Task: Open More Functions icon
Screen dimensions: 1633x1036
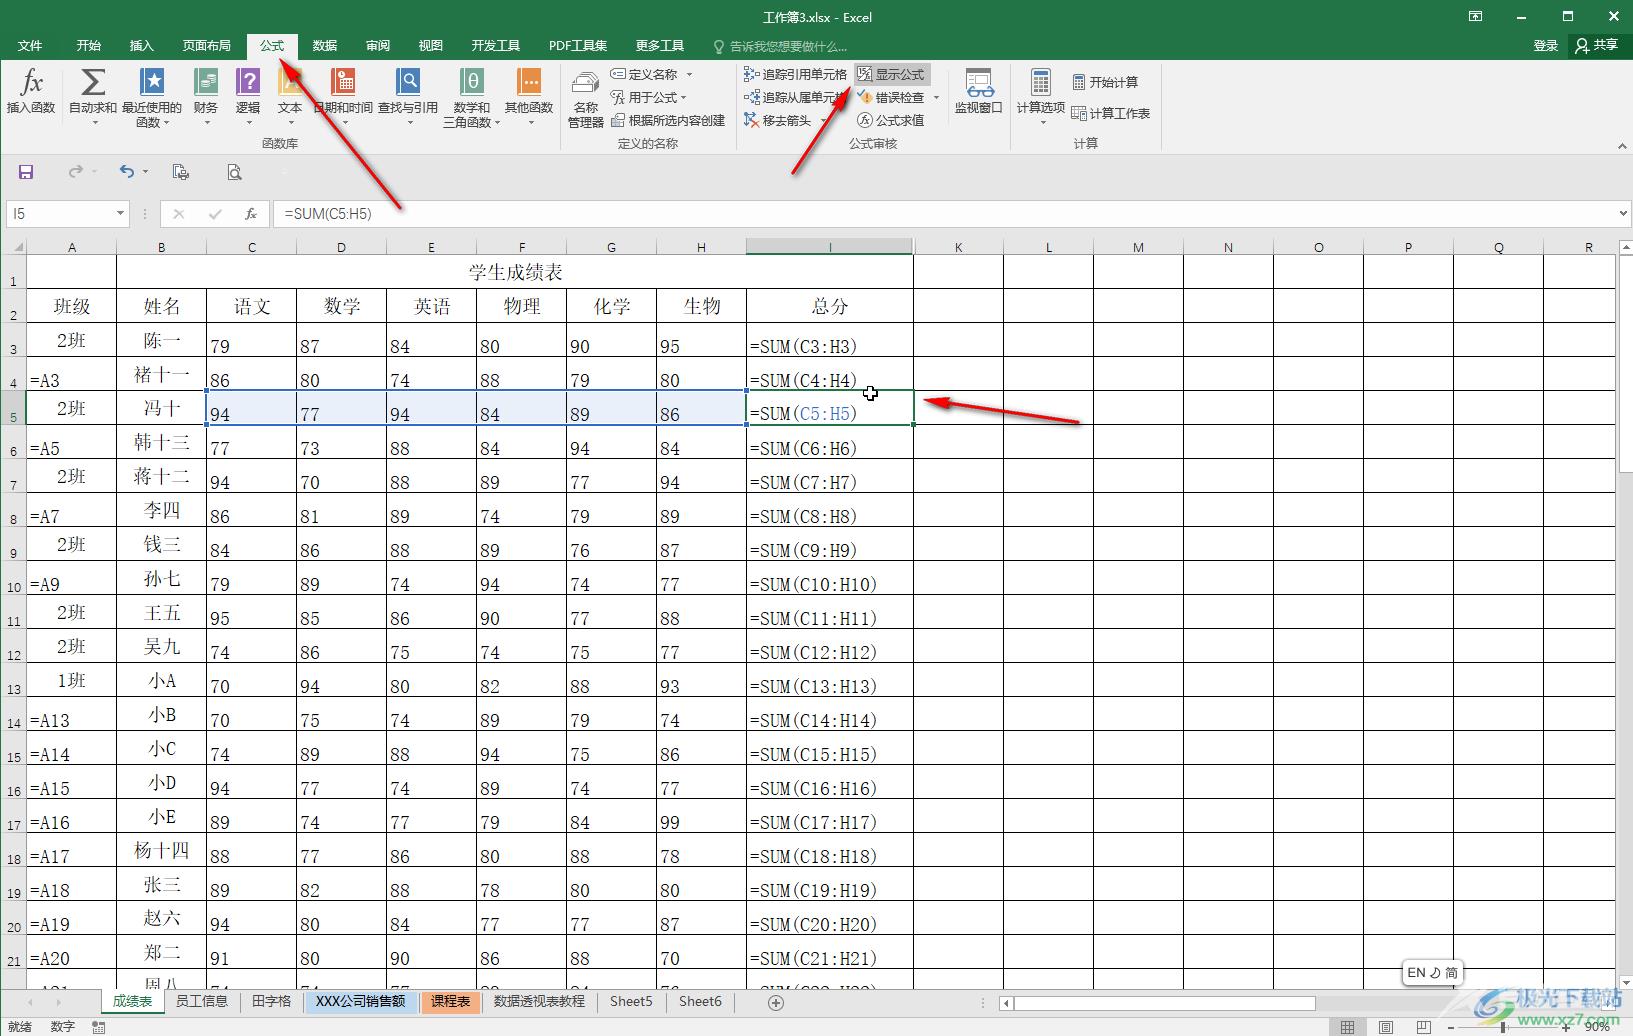Action: point(528,83)
